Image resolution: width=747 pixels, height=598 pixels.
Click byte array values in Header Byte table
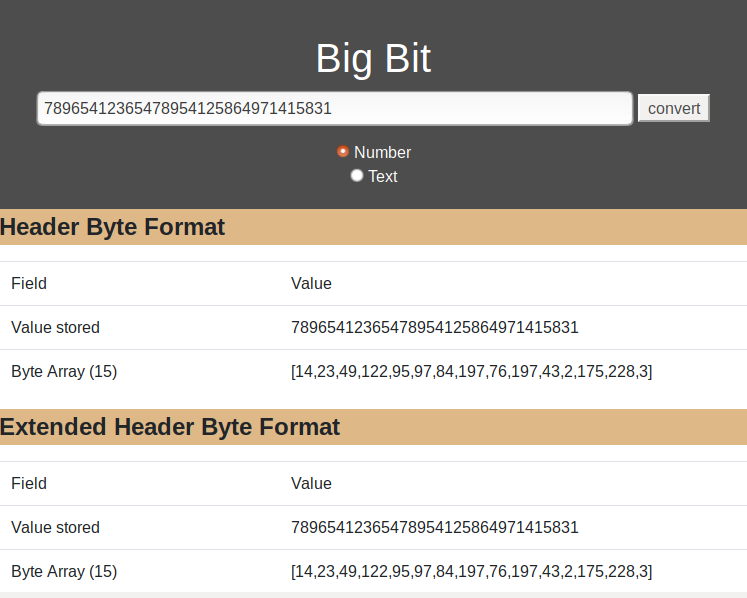[x=471, y=372]
